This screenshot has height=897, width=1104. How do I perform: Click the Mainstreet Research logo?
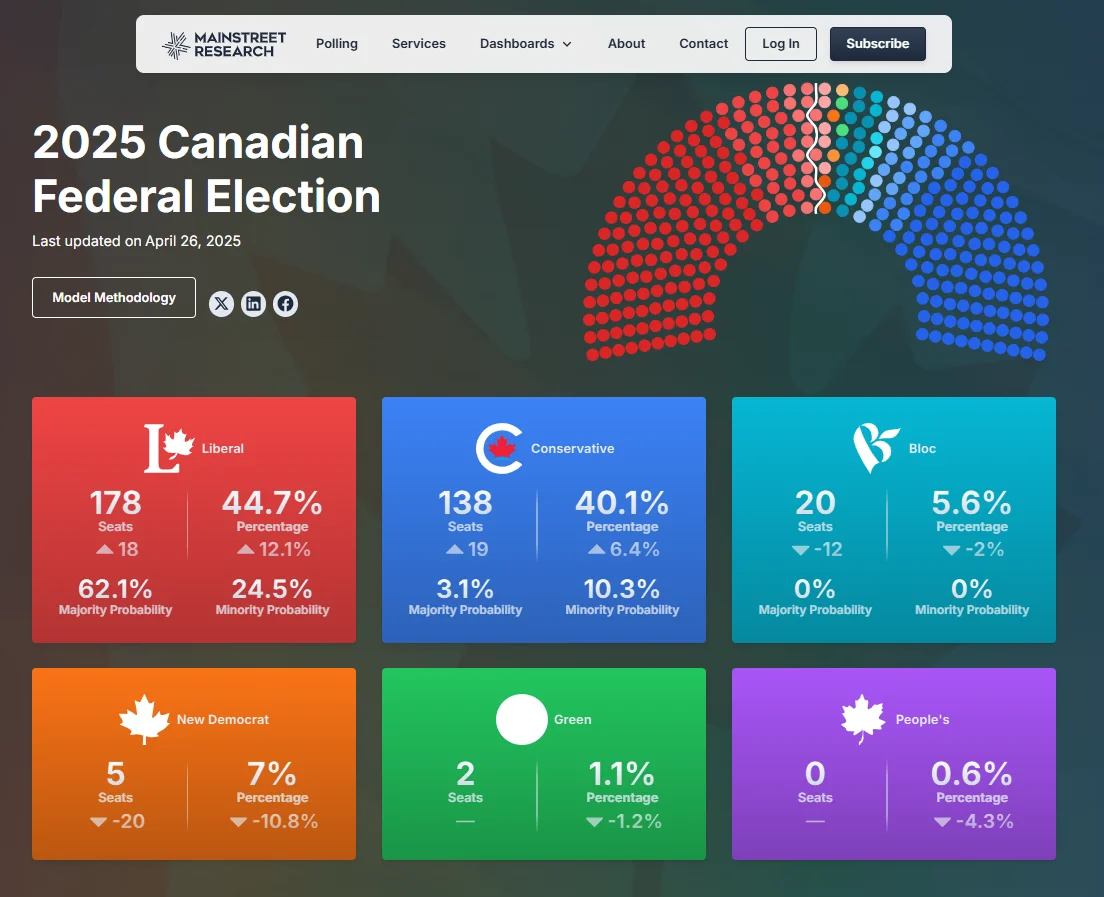(x=224, y=44)
